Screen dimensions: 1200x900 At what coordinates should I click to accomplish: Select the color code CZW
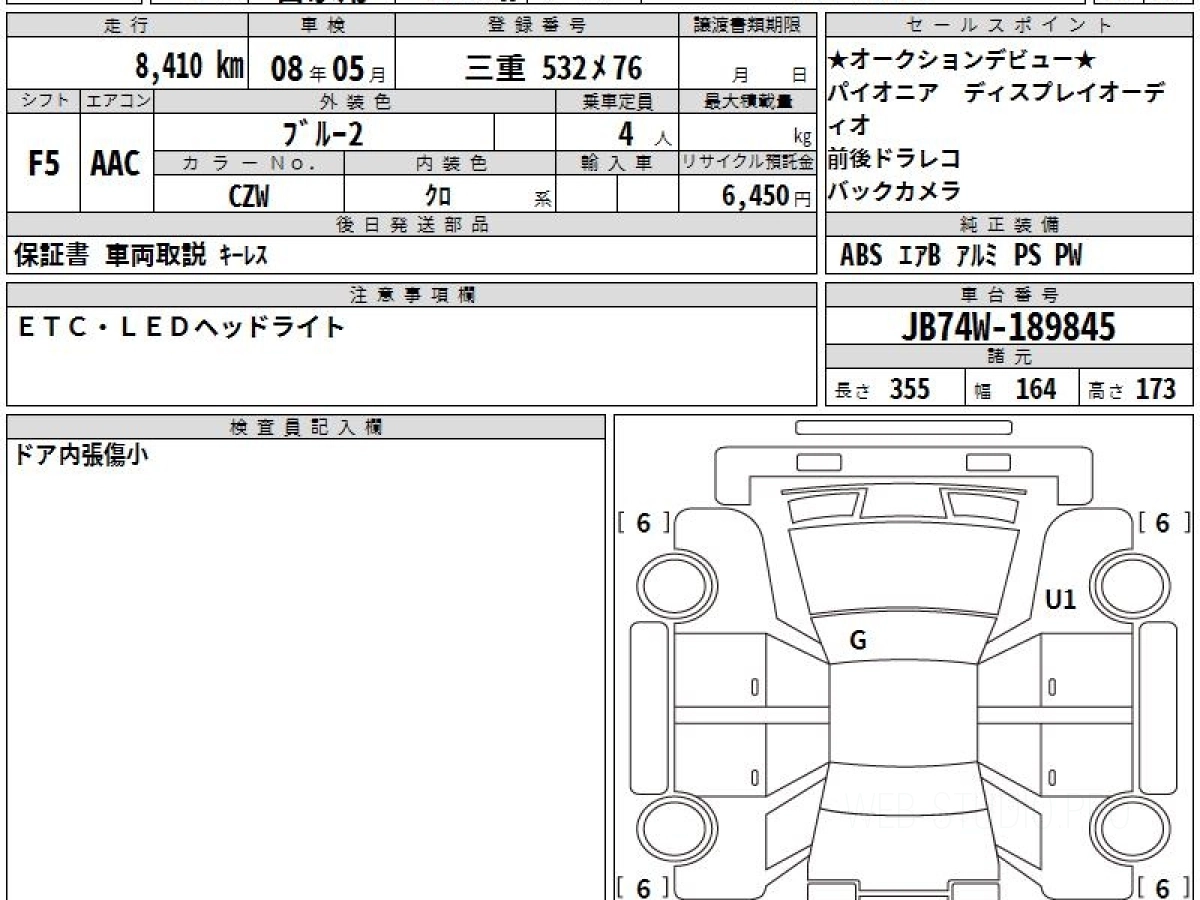(x=249, y=196)
